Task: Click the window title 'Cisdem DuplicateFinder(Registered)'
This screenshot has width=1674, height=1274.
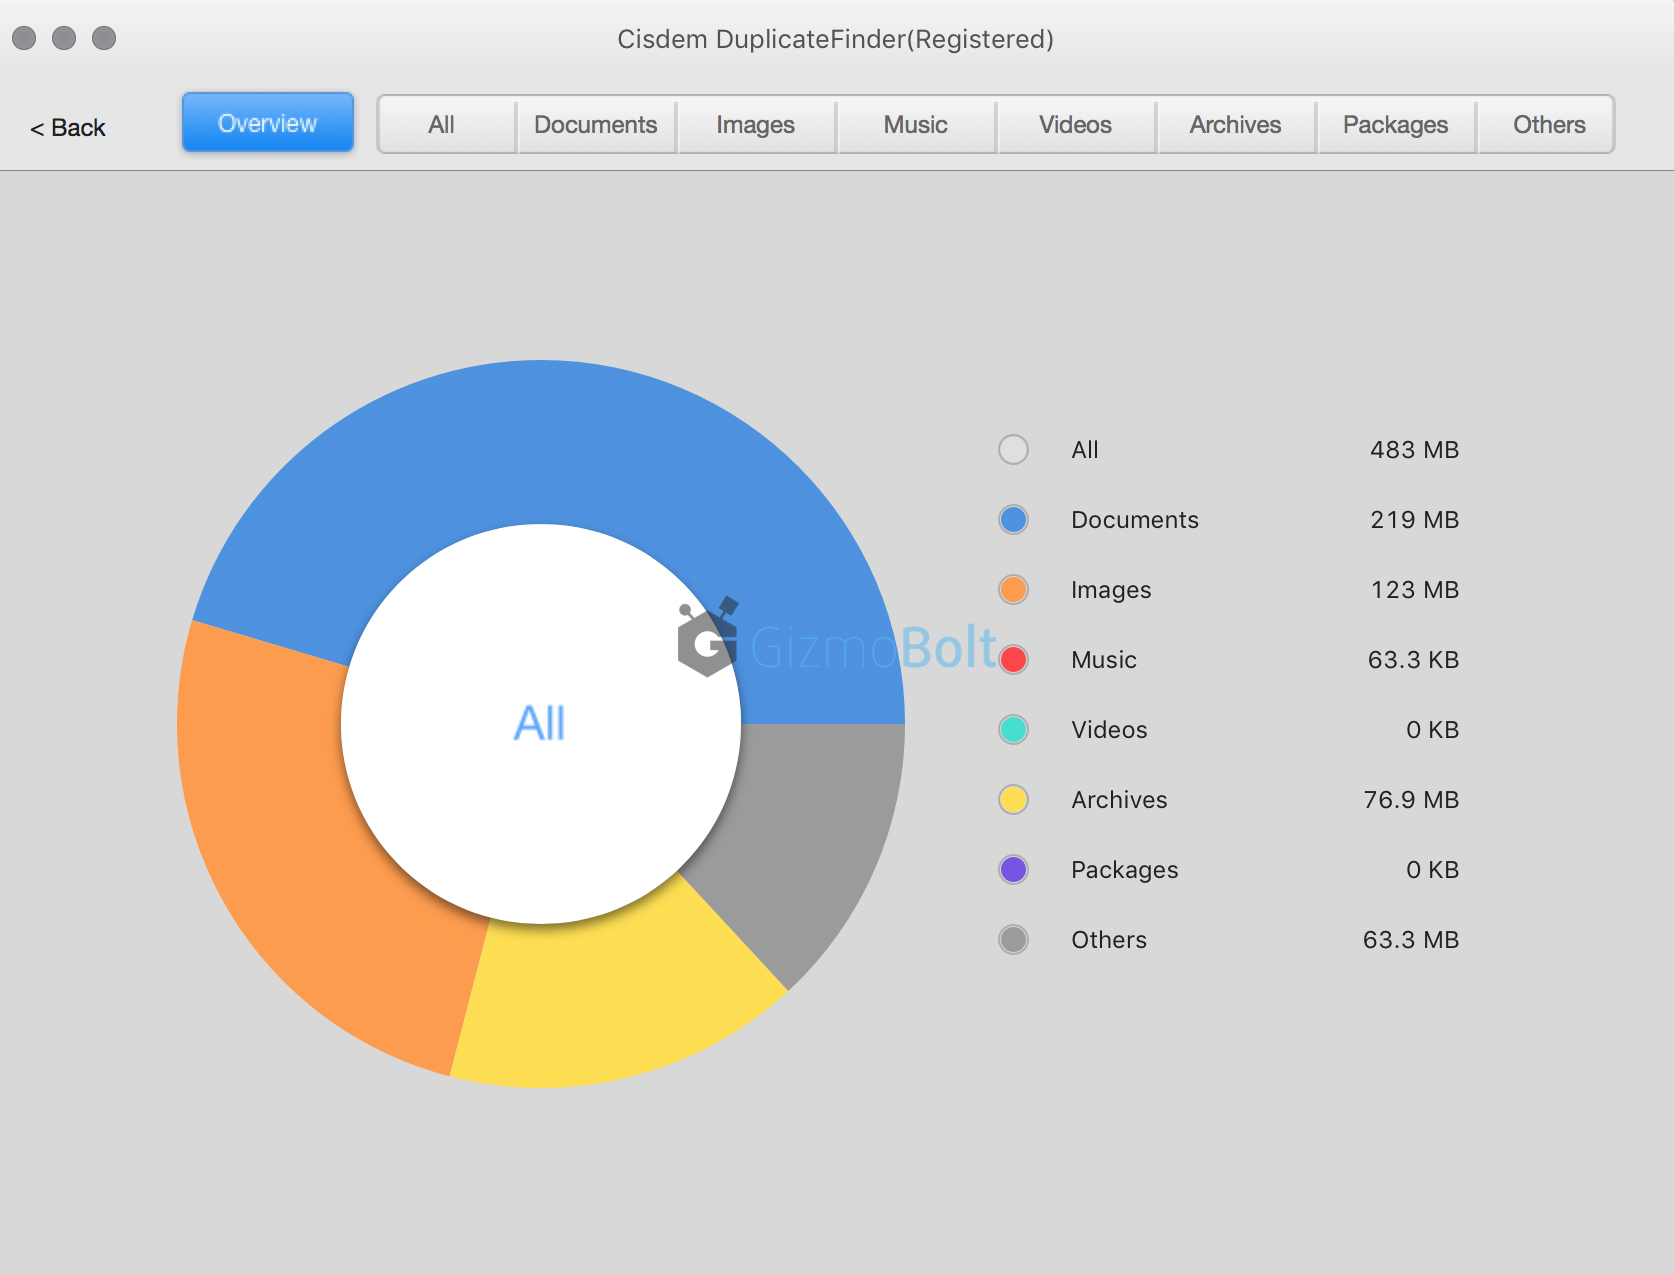Action: tap(836, 39)
